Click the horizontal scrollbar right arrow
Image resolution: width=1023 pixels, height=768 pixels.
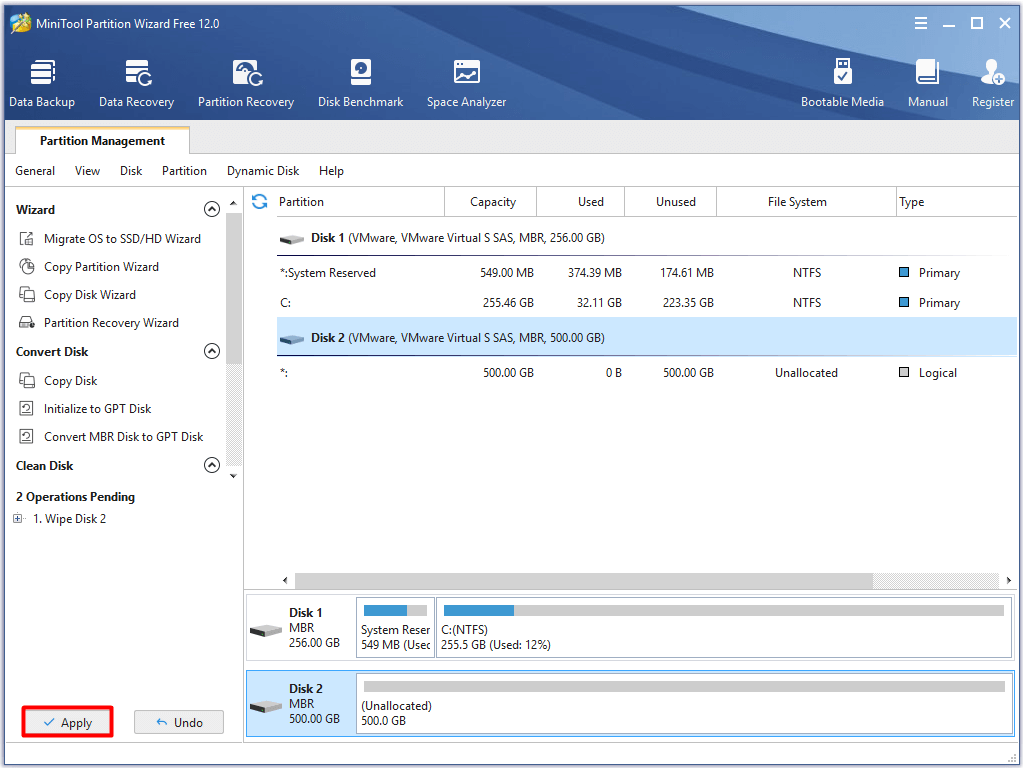click(x=1009, y=580)
